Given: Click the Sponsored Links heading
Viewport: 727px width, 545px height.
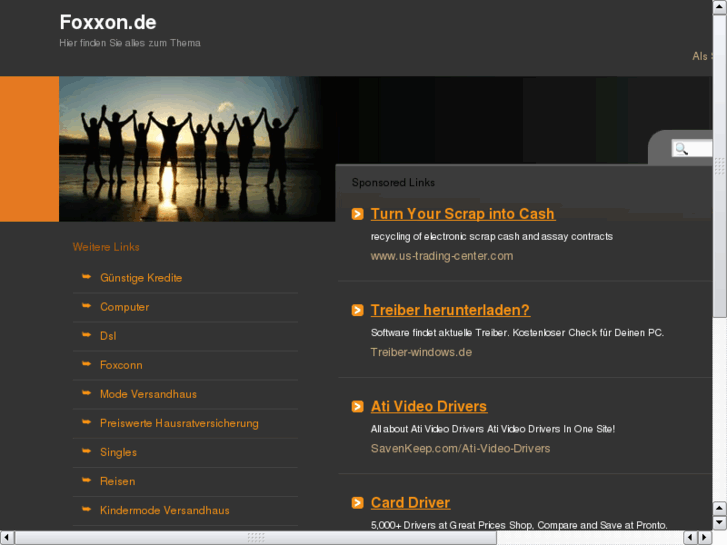Looking at the screenshot, I should click(393, 183).
